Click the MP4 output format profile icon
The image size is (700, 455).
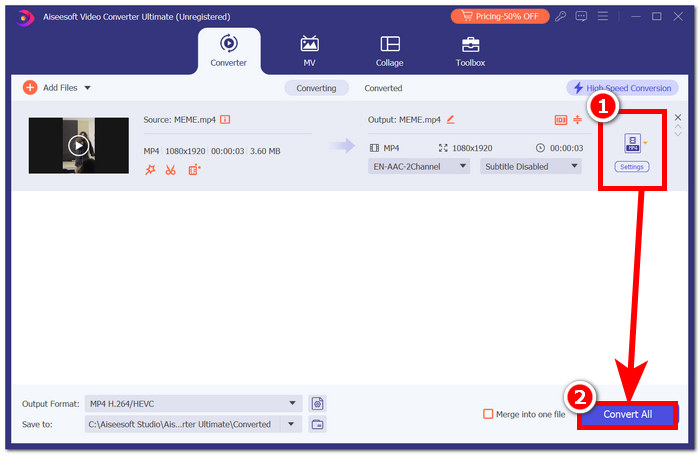tap(632, 143)
